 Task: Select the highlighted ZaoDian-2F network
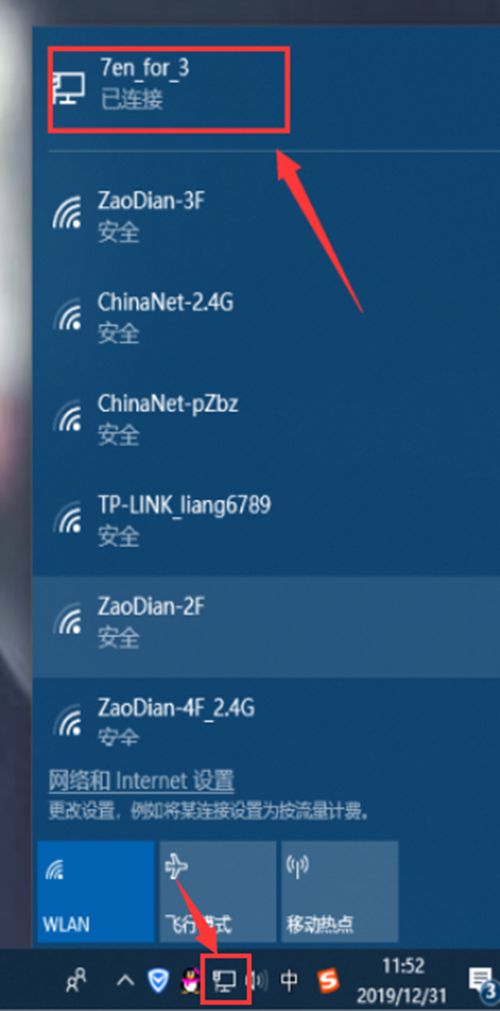tap(266, 621)
